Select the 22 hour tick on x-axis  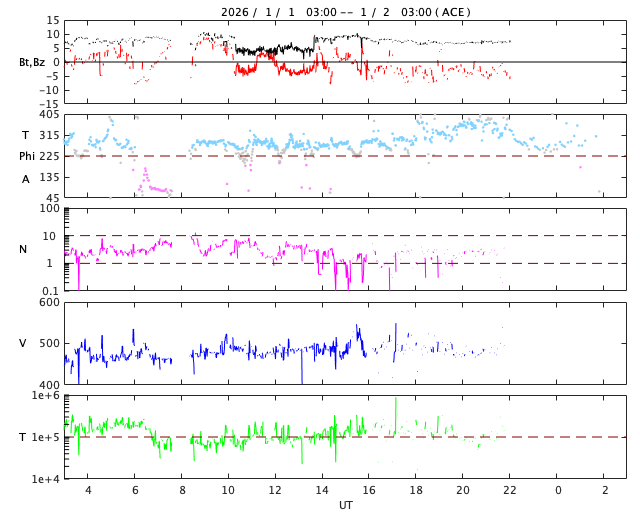pos(510,490)
